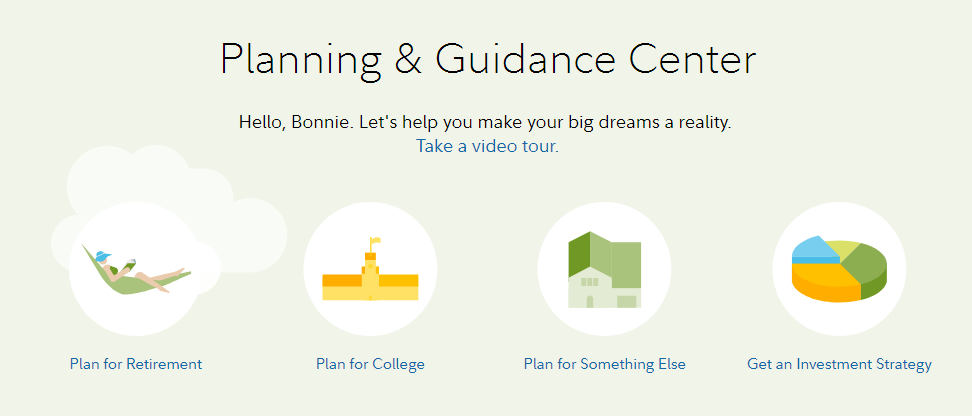This screenshot has height=416, width=972.
Task: Follow the Plan for College link
Action: click(x=370, y=364)
